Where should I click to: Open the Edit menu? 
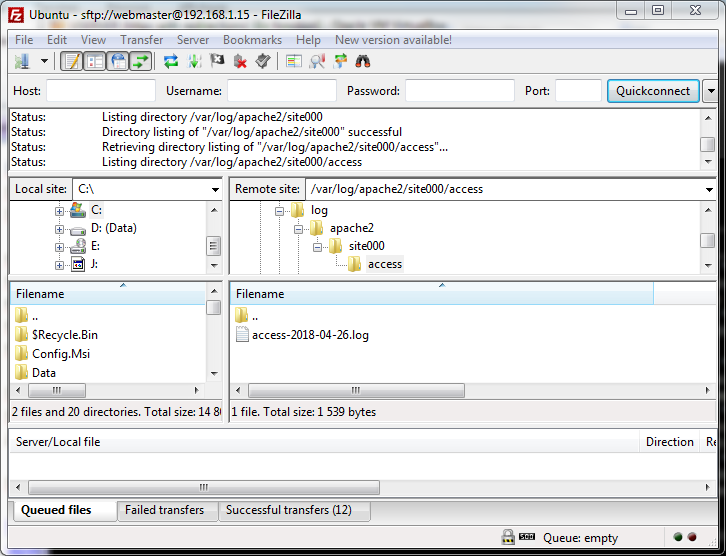click(x=56, y=40)
